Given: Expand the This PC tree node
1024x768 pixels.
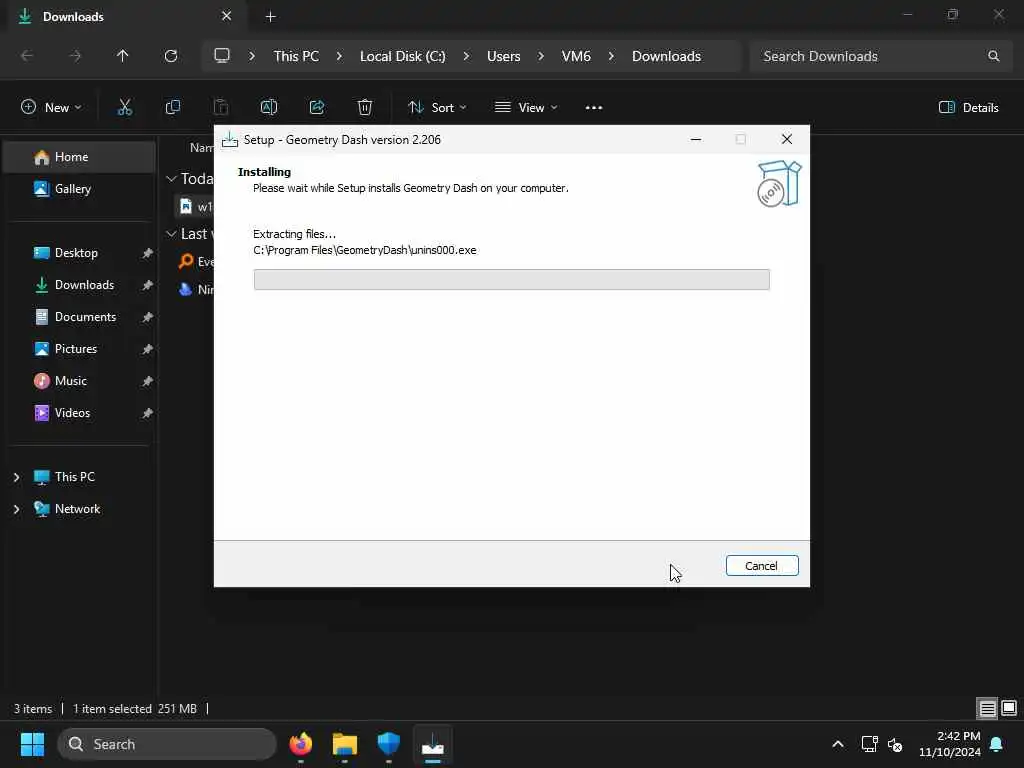Looking at the screenshot, I should point(16,477).
